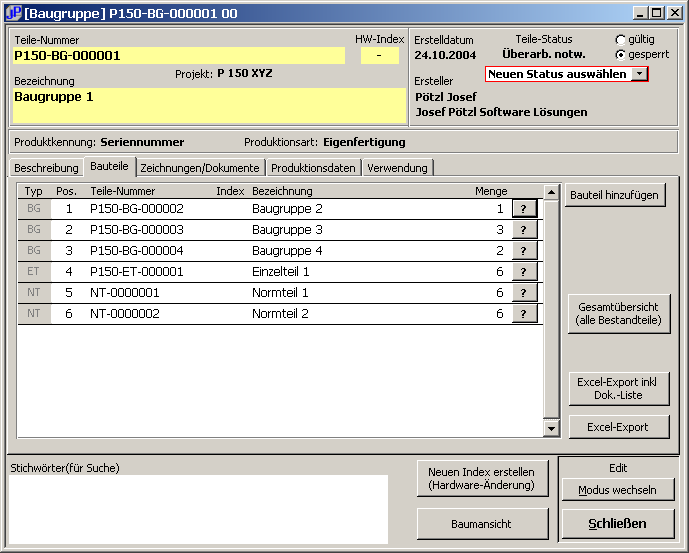Click the ? button for Einzelteil 1 row
The width and height of the screenshot is (689, 553).
524,272
